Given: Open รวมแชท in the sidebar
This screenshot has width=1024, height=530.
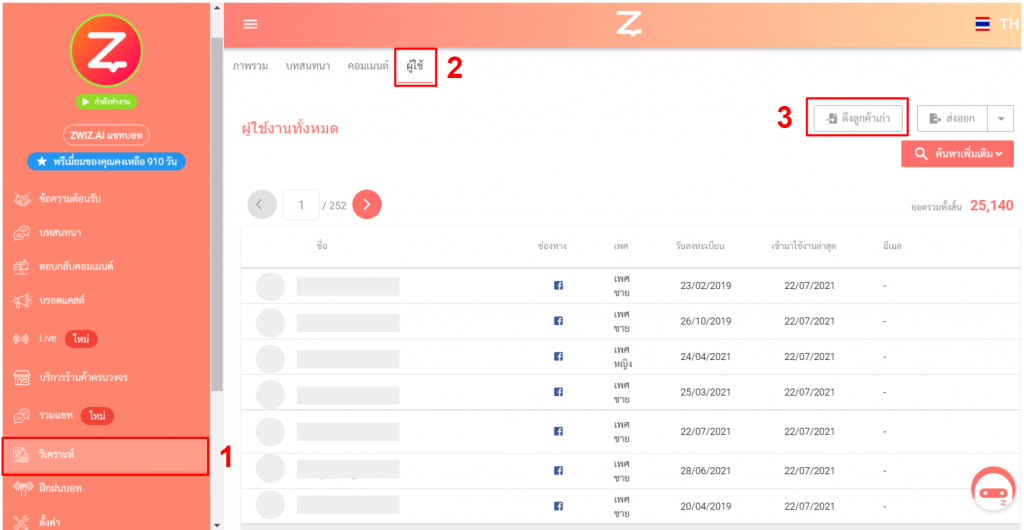Looking at the screenshot, I should click(104, 414).
